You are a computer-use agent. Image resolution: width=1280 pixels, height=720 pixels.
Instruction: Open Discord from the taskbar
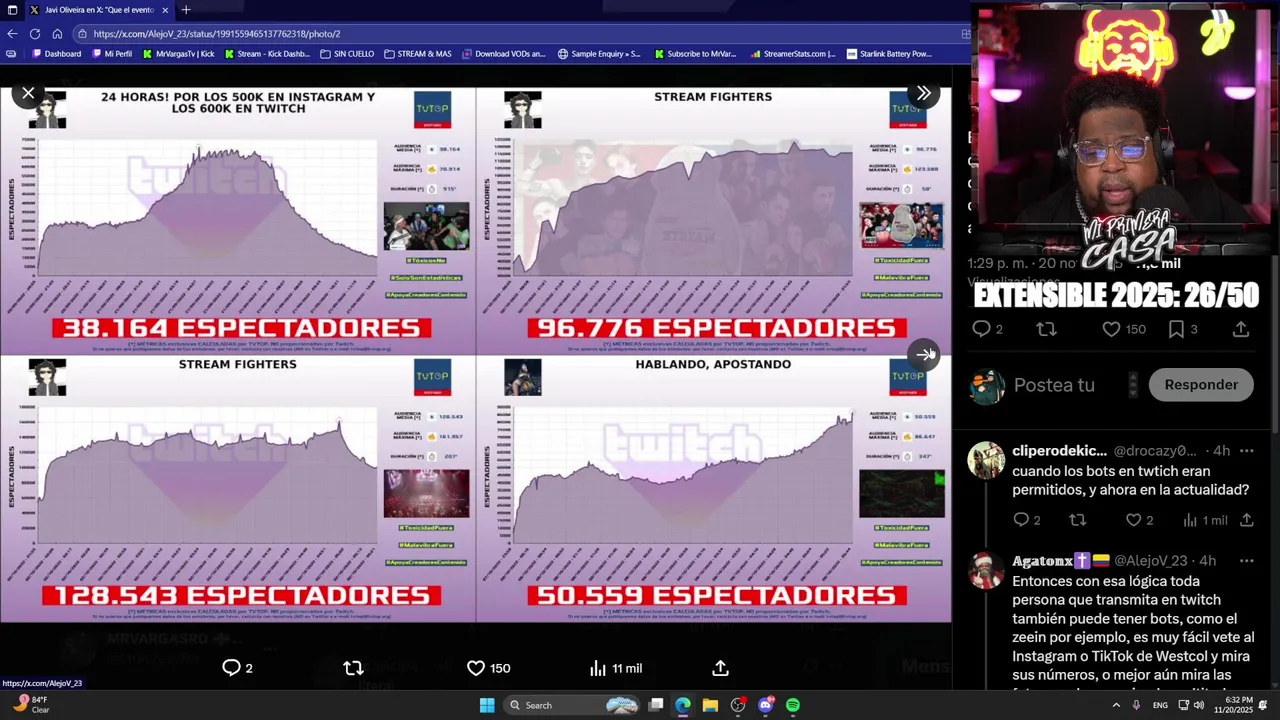pos(766,705)
